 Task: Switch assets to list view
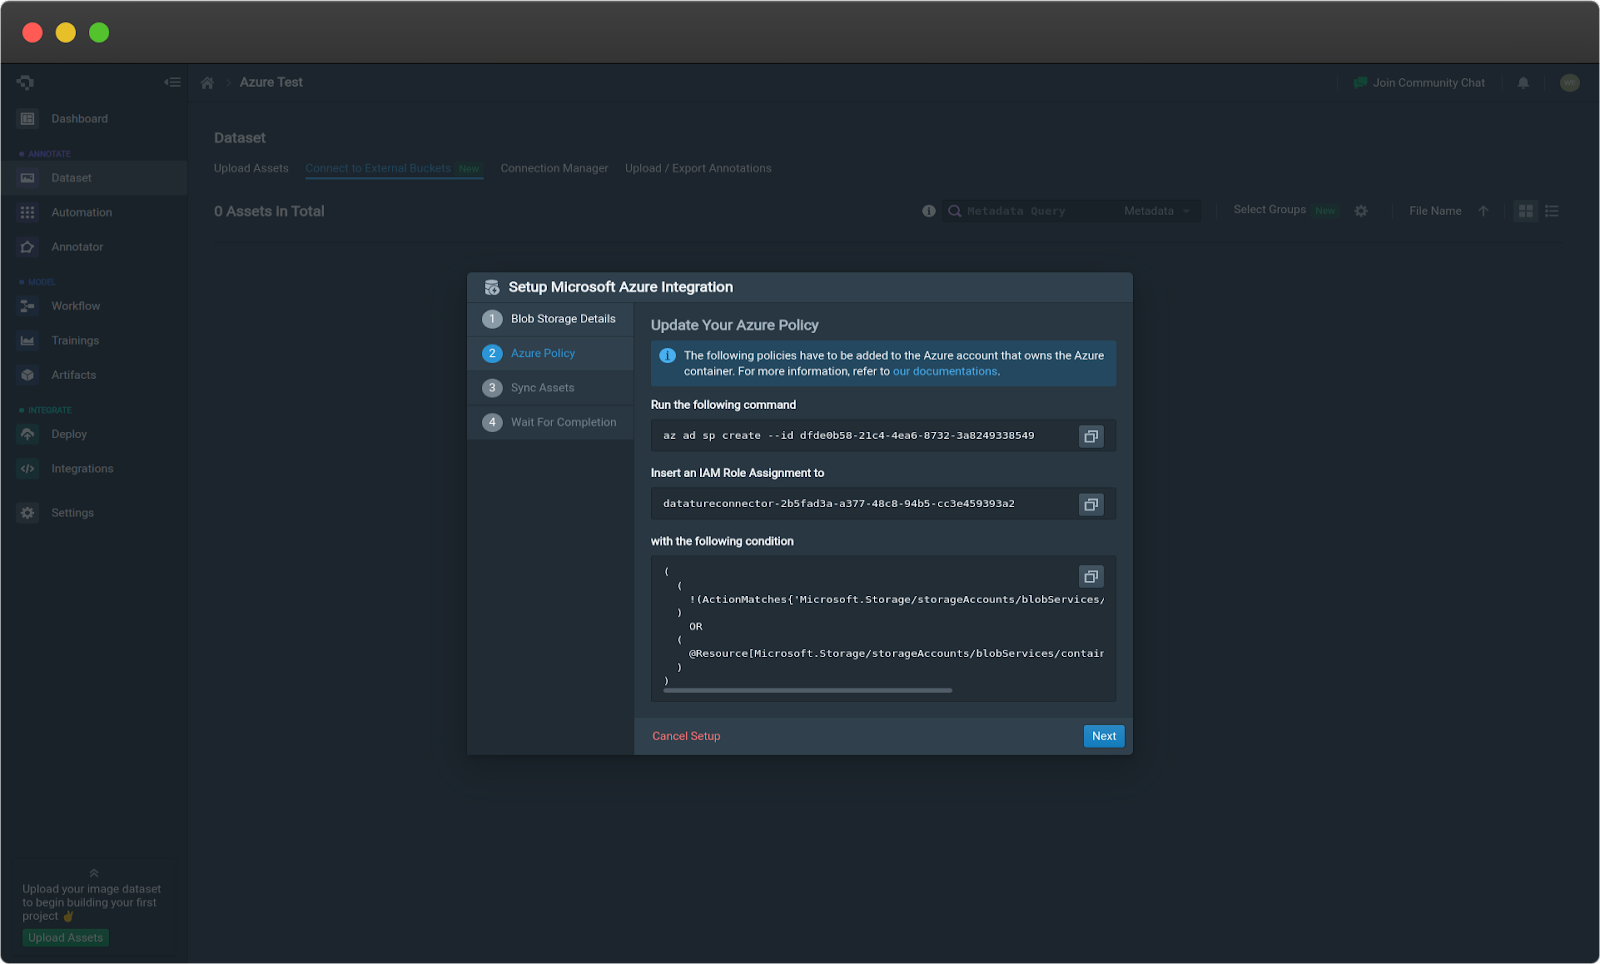[x=1551, y=211]
